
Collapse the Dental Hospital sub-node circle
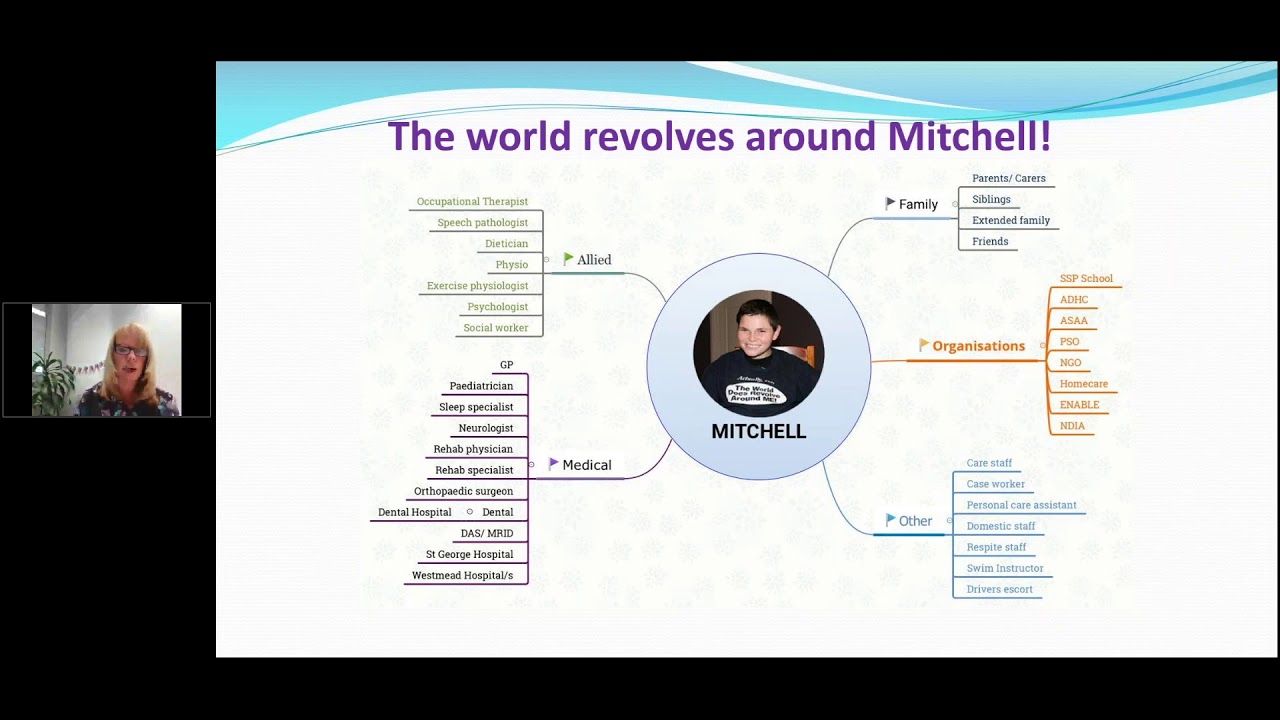tap(469, 512)
